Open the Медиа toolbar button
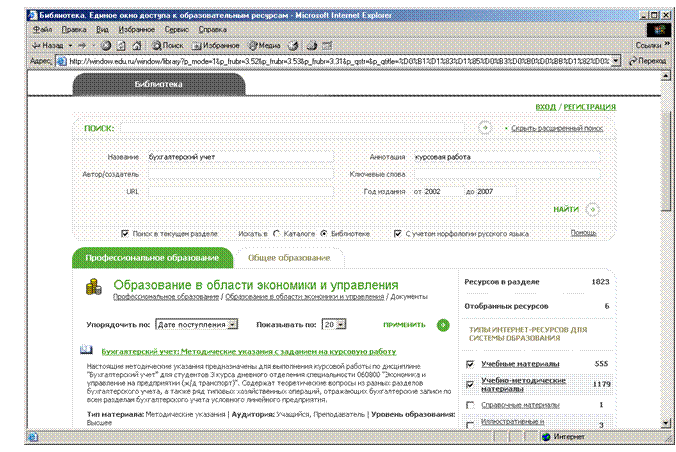 click(x=264, y=45)
